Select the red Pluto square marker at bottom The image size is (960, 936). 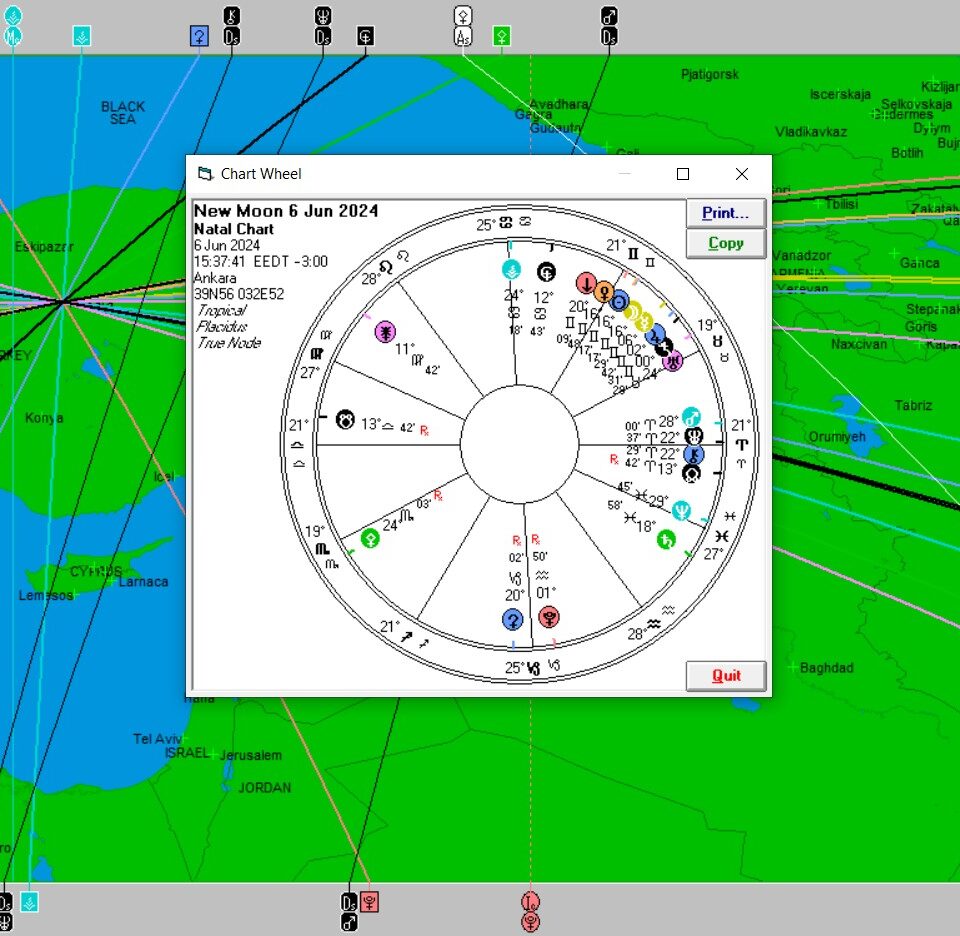pos(370,901)
